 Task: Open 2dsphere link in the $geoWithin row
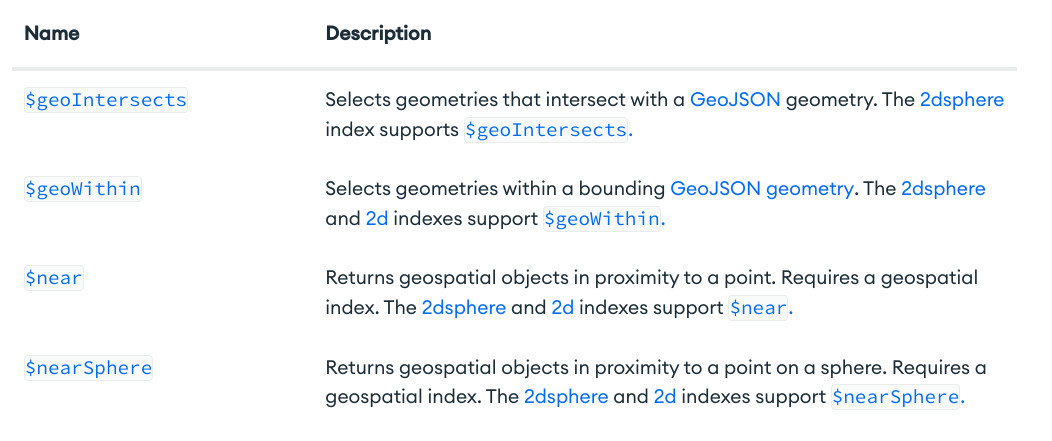pyautogui.click(x=943, y=189)
